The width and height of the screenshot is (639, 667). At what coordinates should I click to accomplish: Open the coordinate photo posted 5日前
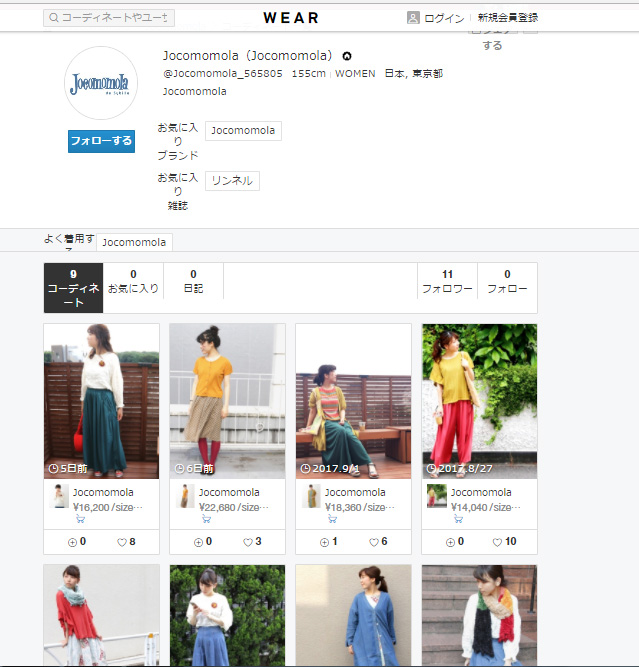coord(101,401)
